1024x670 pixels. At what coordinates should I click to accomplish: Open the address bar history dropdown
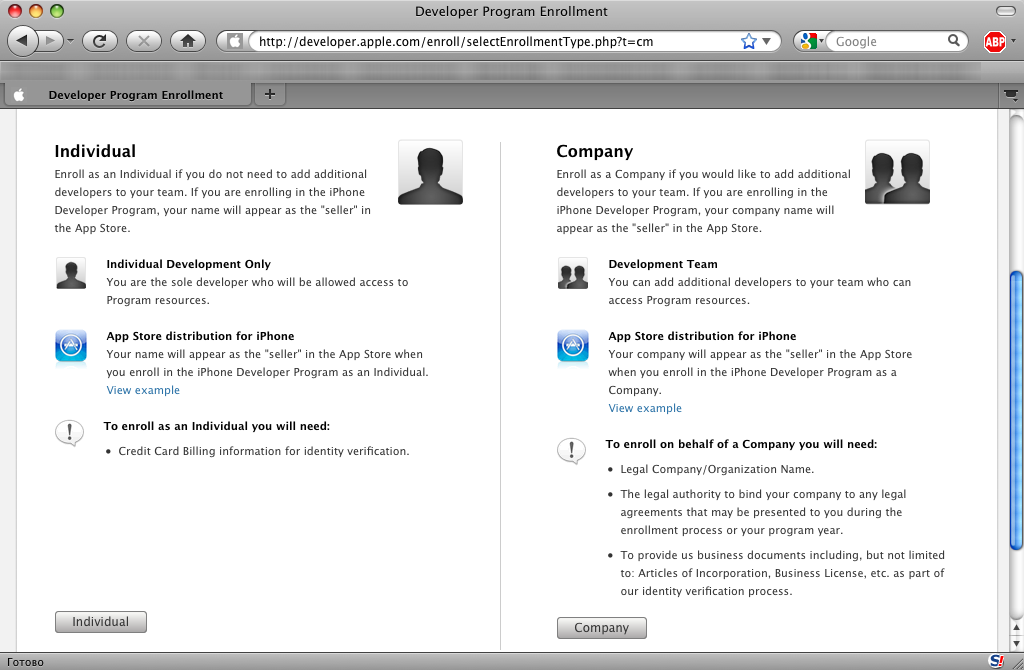[767, 41]
